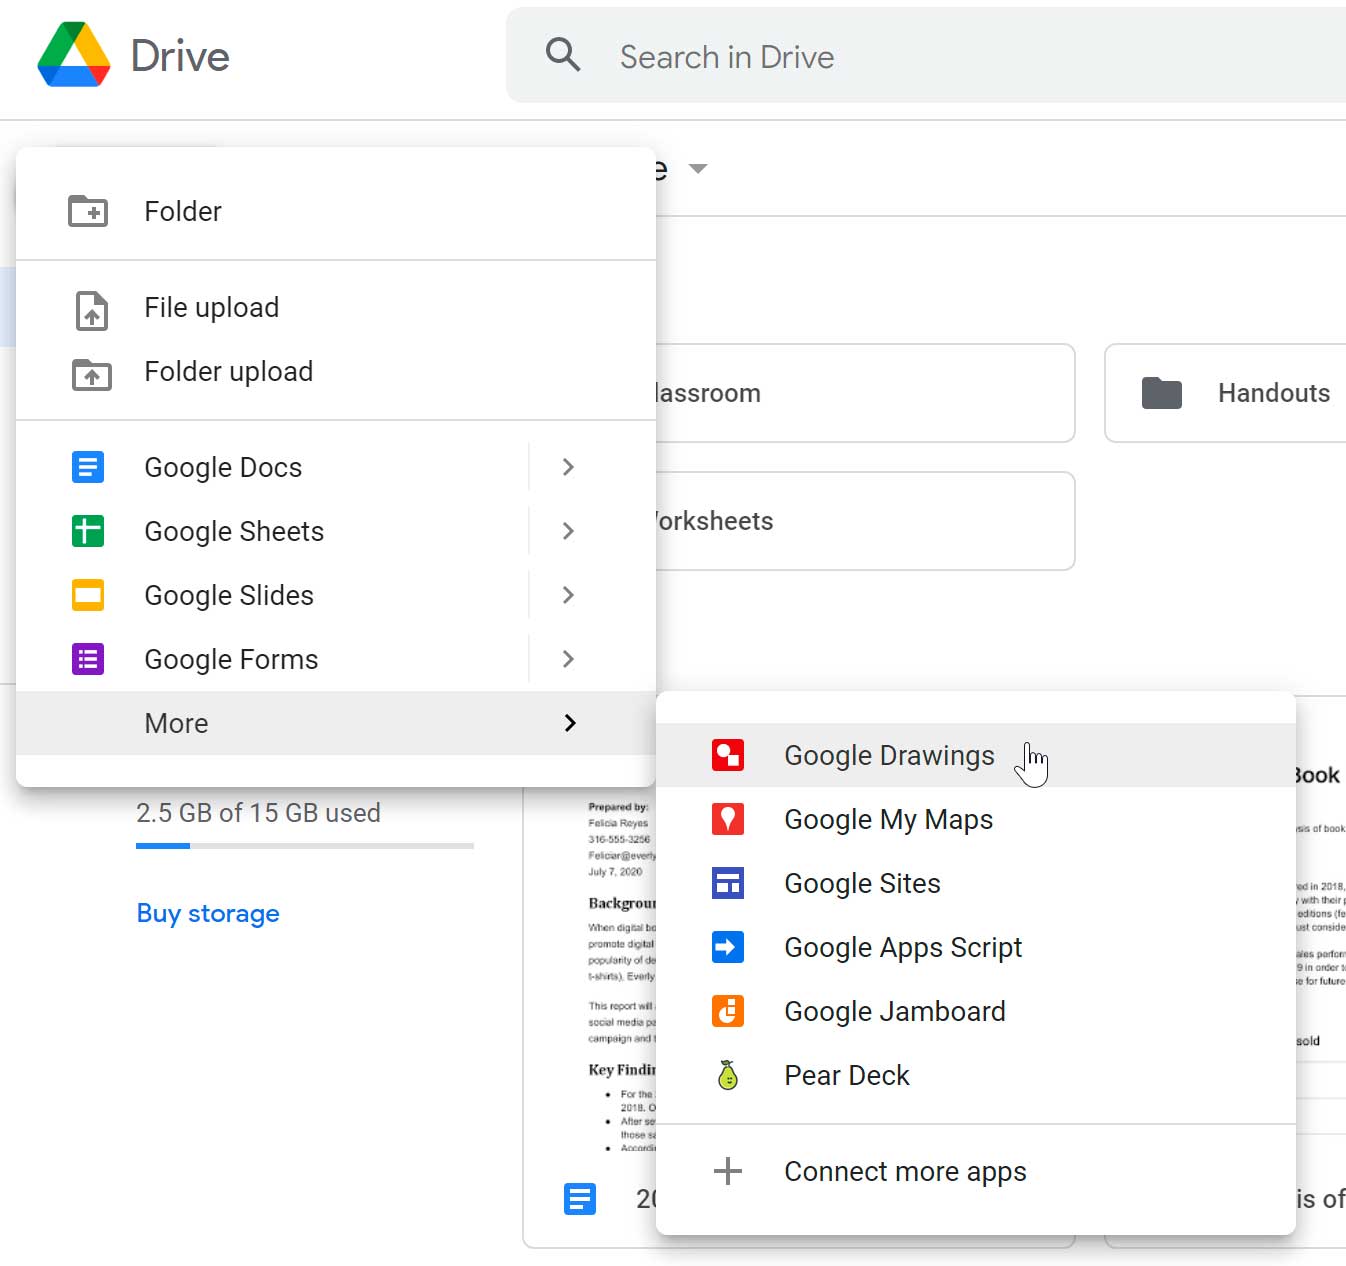1346x1266 pixels.
Task: Expand the More submenu chevron
Action: (568, 723)
